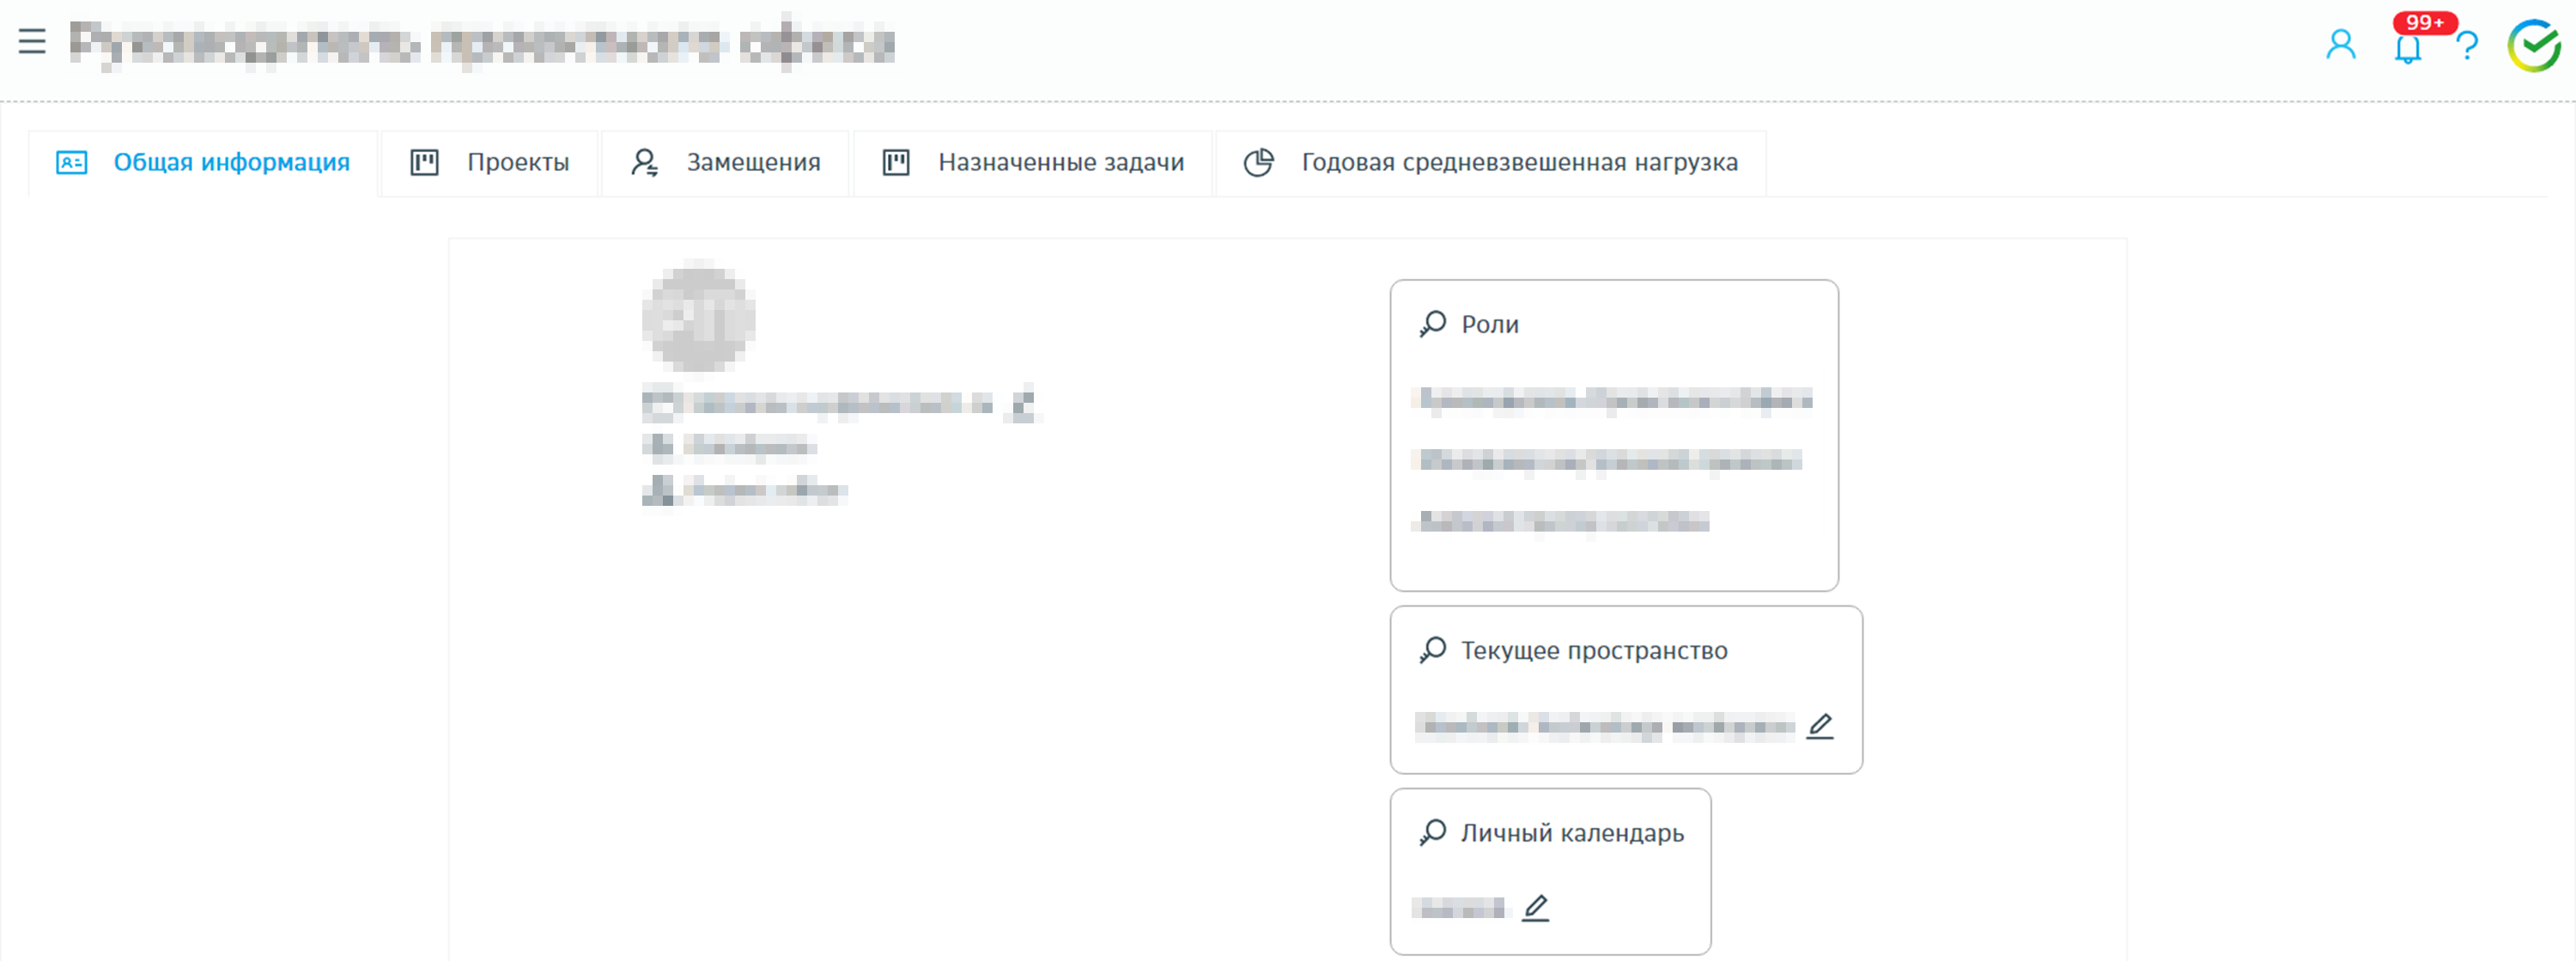
Task: Click the third role entry in Роли
Action: 1563,522
